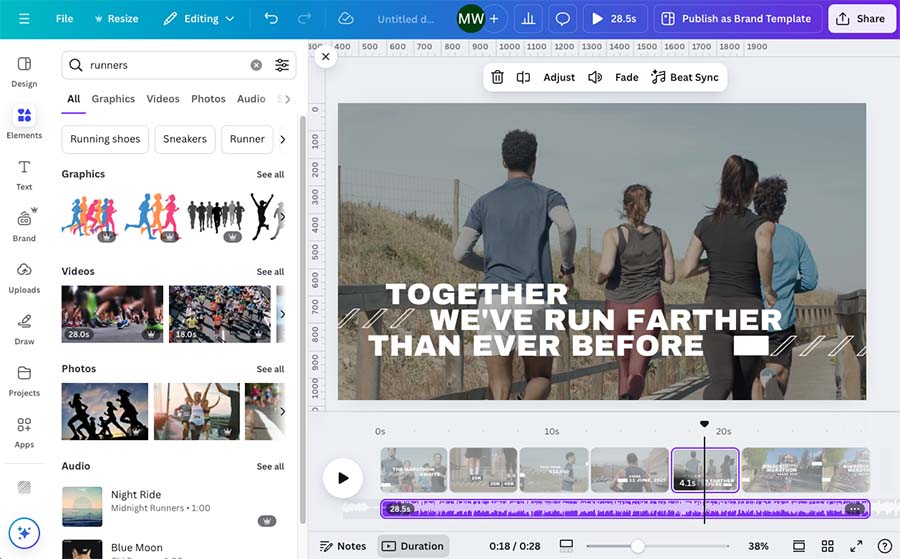Open the Elements side panel

pos(24,123)
